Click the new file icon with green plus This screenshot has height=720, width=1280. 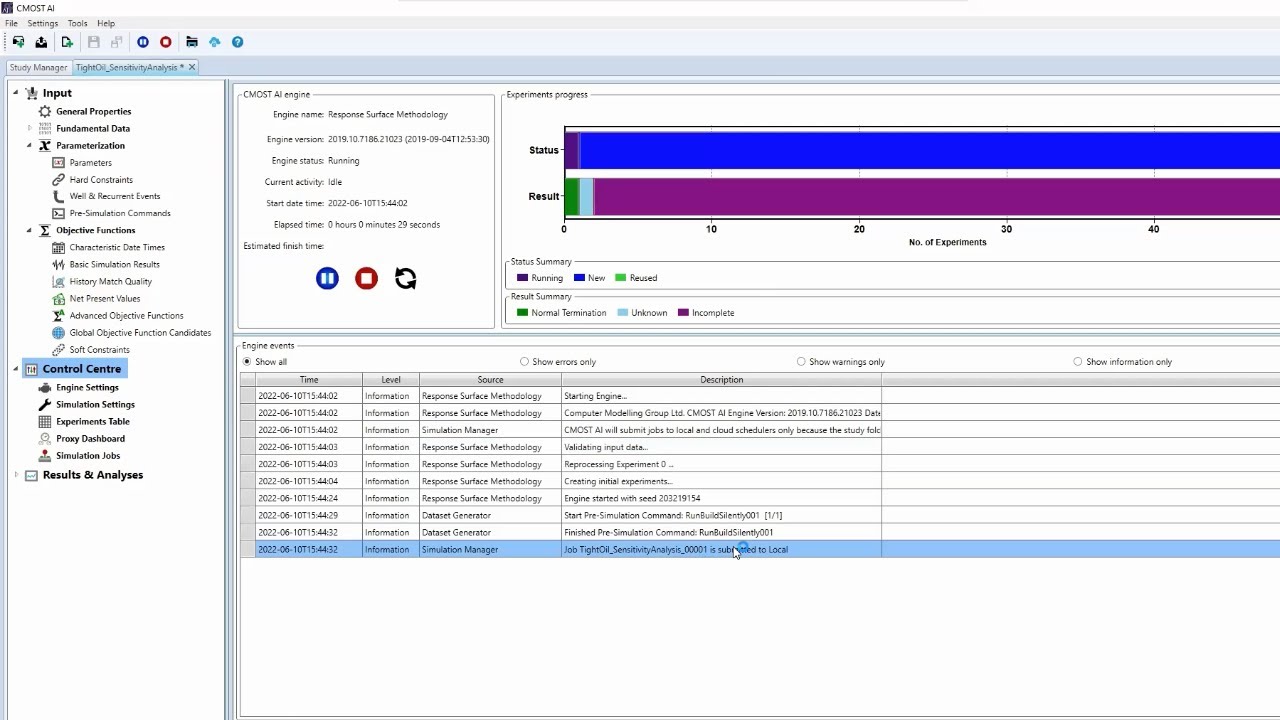[x=67, y=42]
